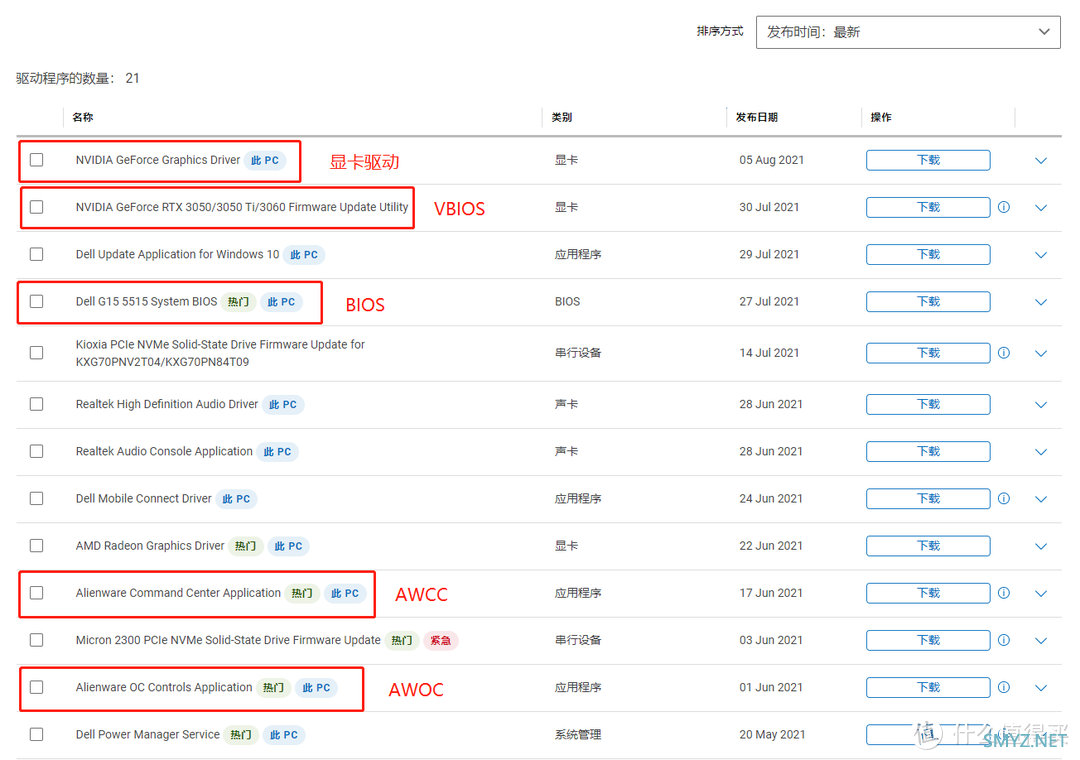1080x760 pixels.
Task: Expand the Dell Mobile Connect Driver row
Action: point(1041,499)
